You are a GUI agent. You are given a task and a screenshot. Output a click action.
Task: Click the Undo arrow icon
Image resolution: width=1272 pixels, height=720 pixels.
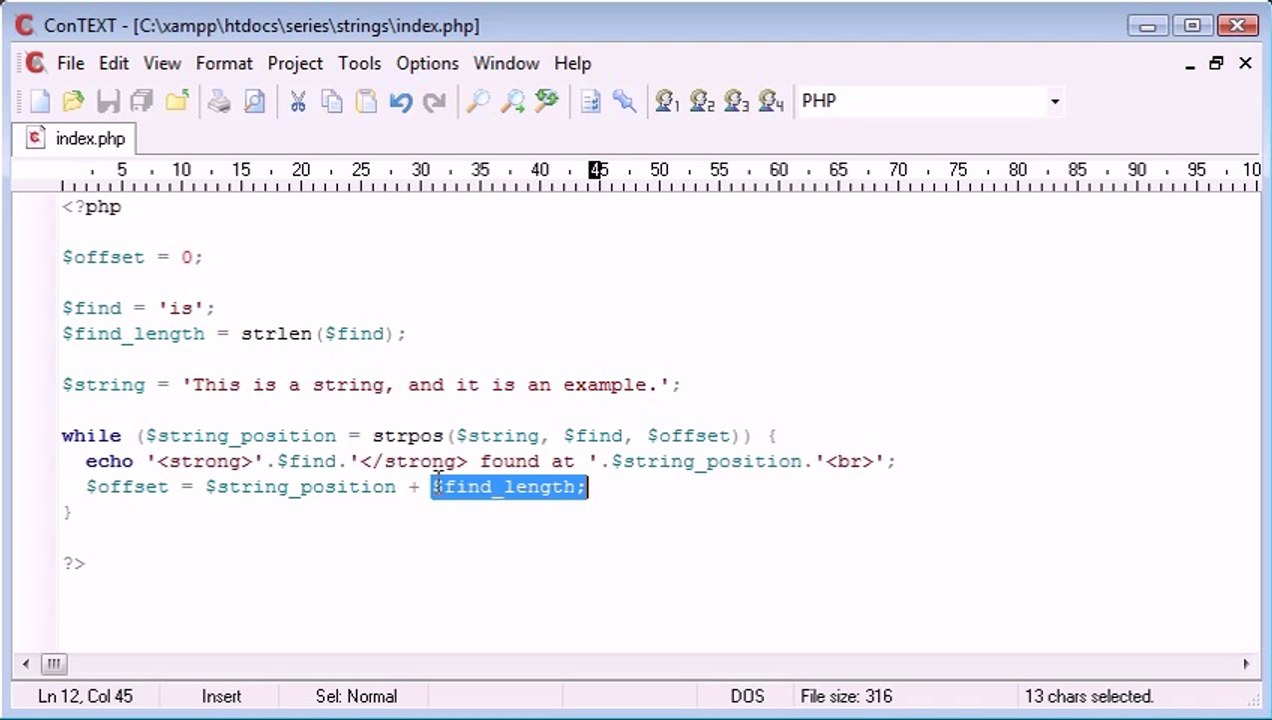tap(400, 101)
